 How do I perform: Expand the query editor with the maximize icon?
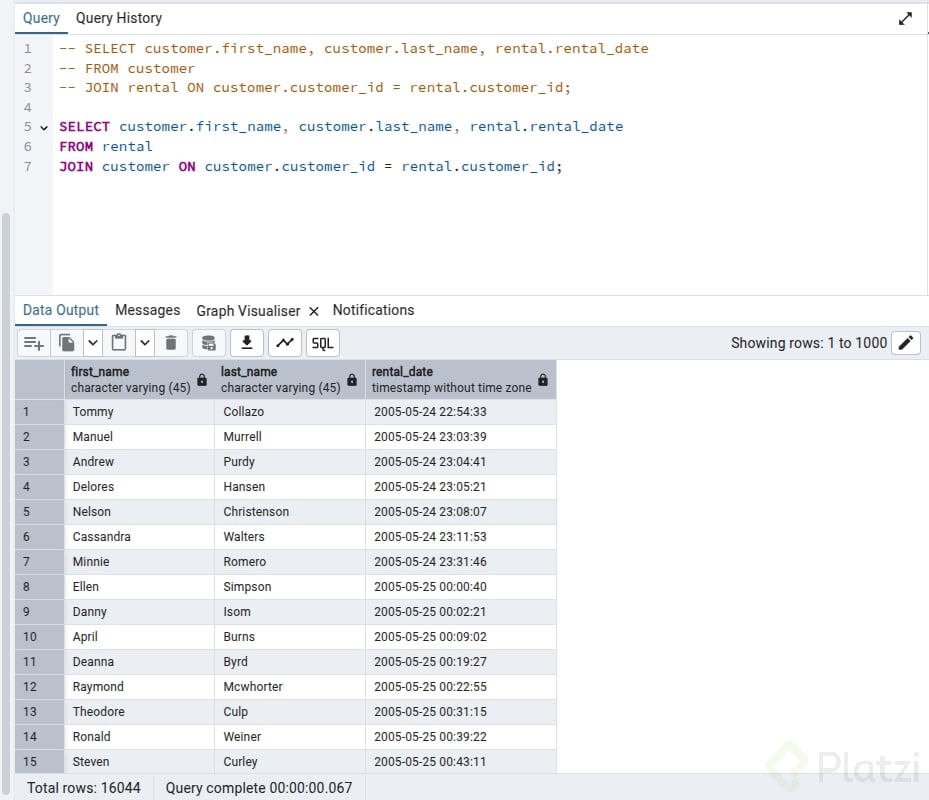point(905,18)
